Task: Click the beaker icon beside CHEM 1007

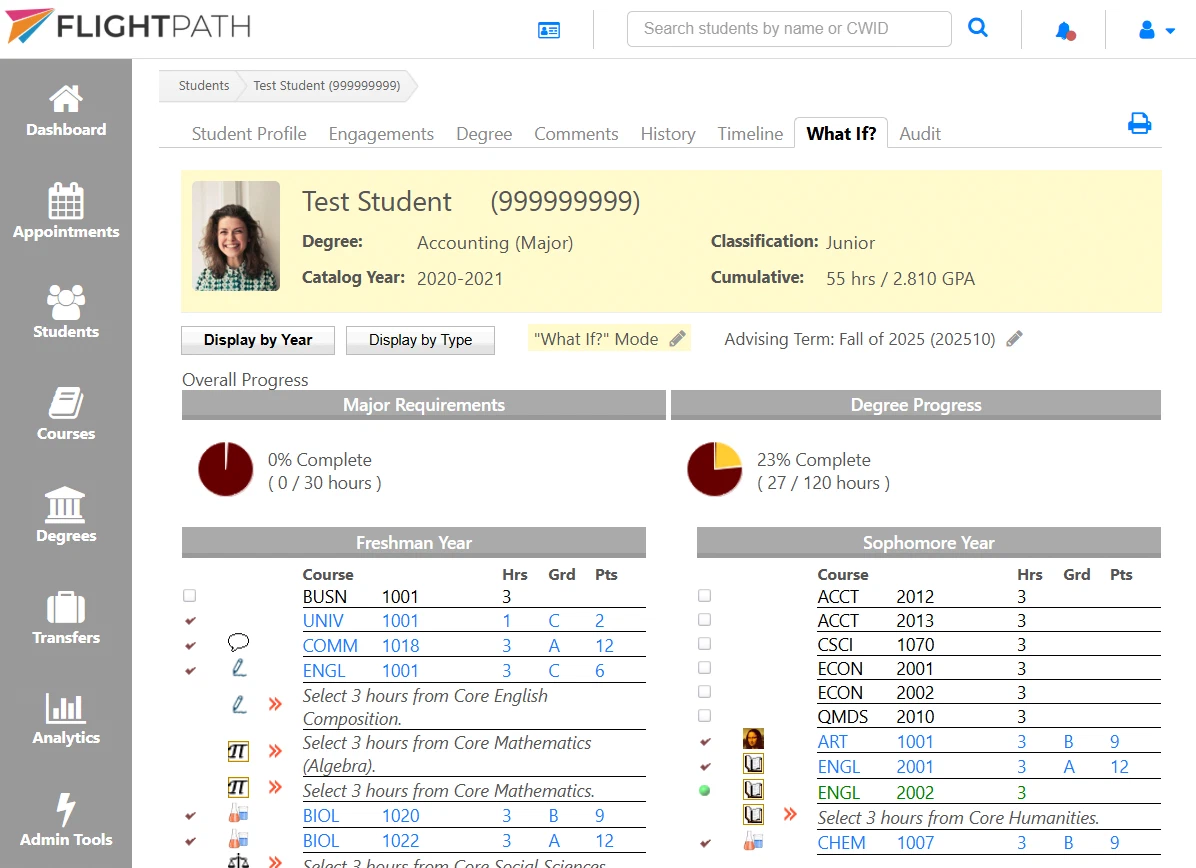Action: (753, 841)
